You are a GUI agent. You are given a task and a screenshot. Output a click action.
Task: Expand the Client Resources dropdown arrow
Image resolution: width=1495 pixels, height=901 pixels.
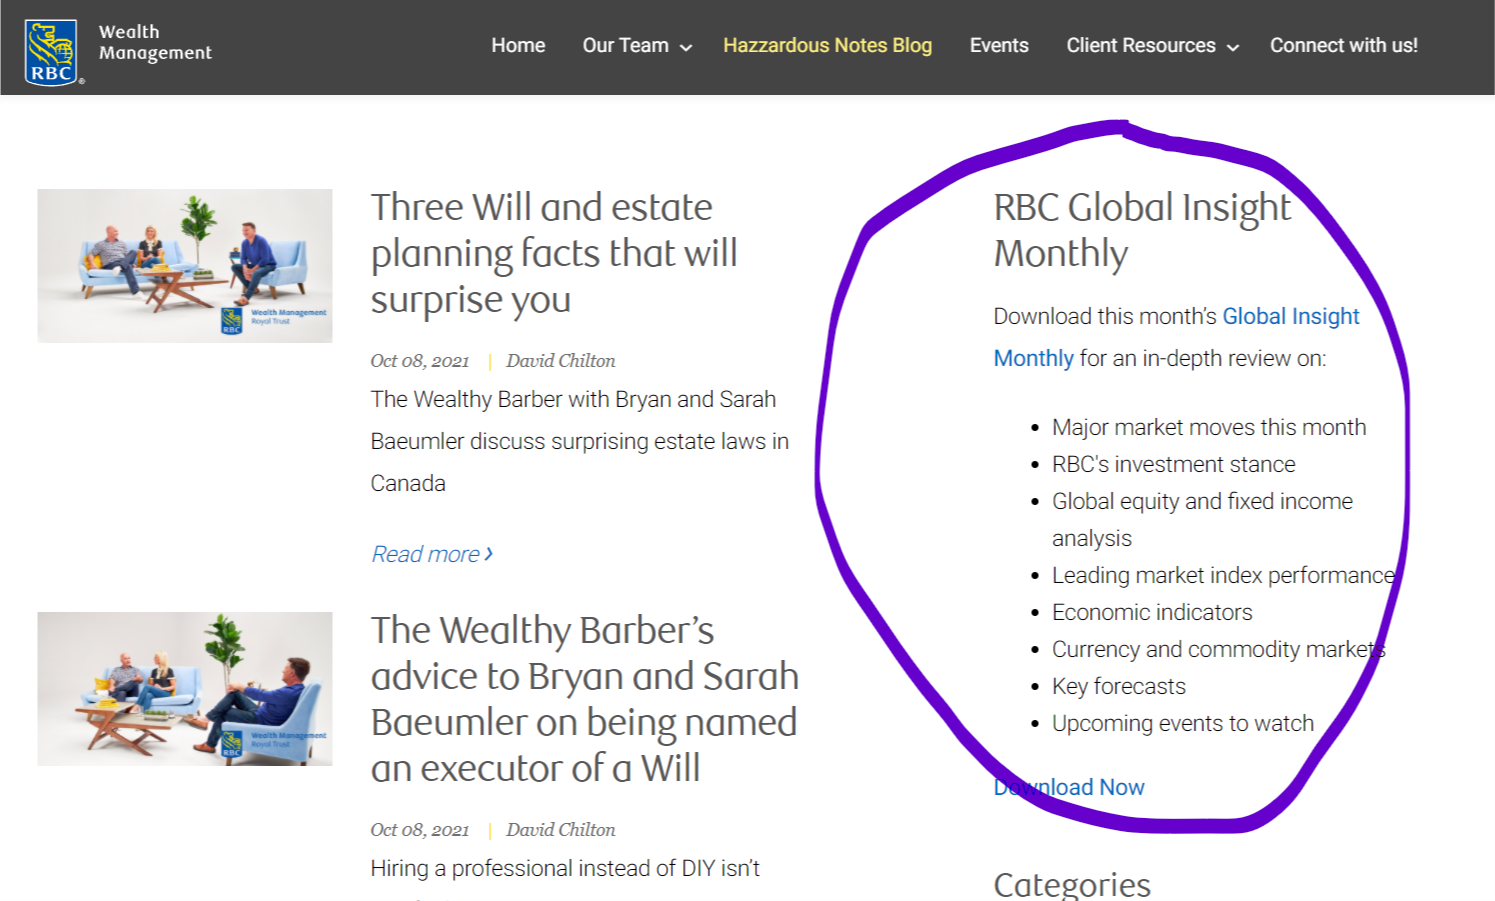pyautogui.click(x=1233, y=47)
